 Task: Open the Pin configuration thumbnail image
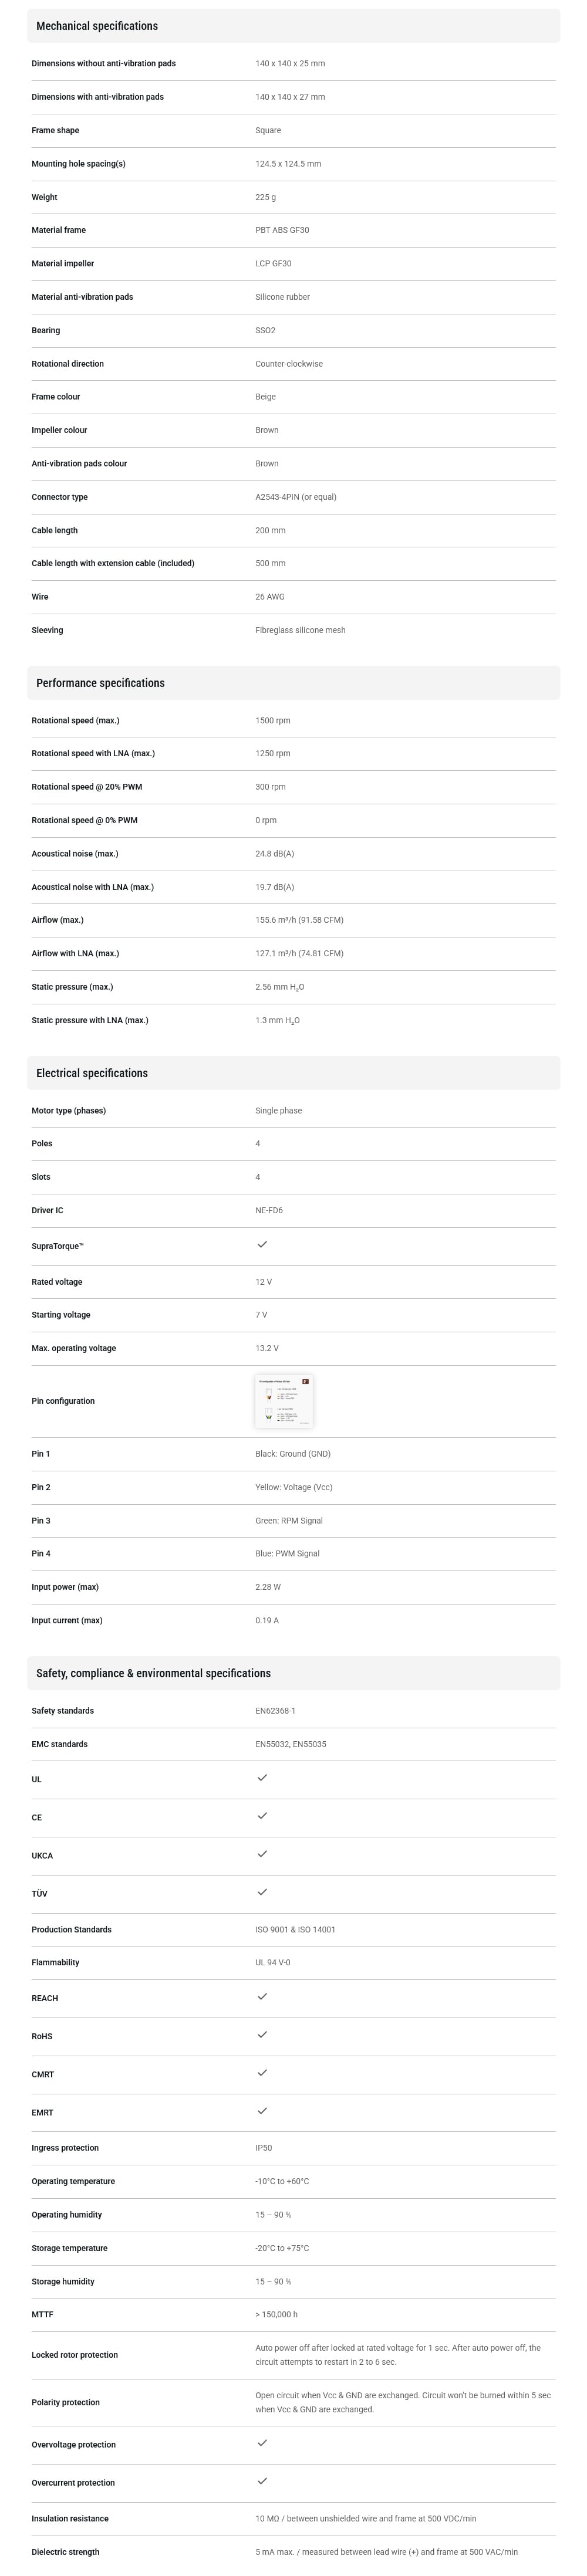[x=284, y=1400]
